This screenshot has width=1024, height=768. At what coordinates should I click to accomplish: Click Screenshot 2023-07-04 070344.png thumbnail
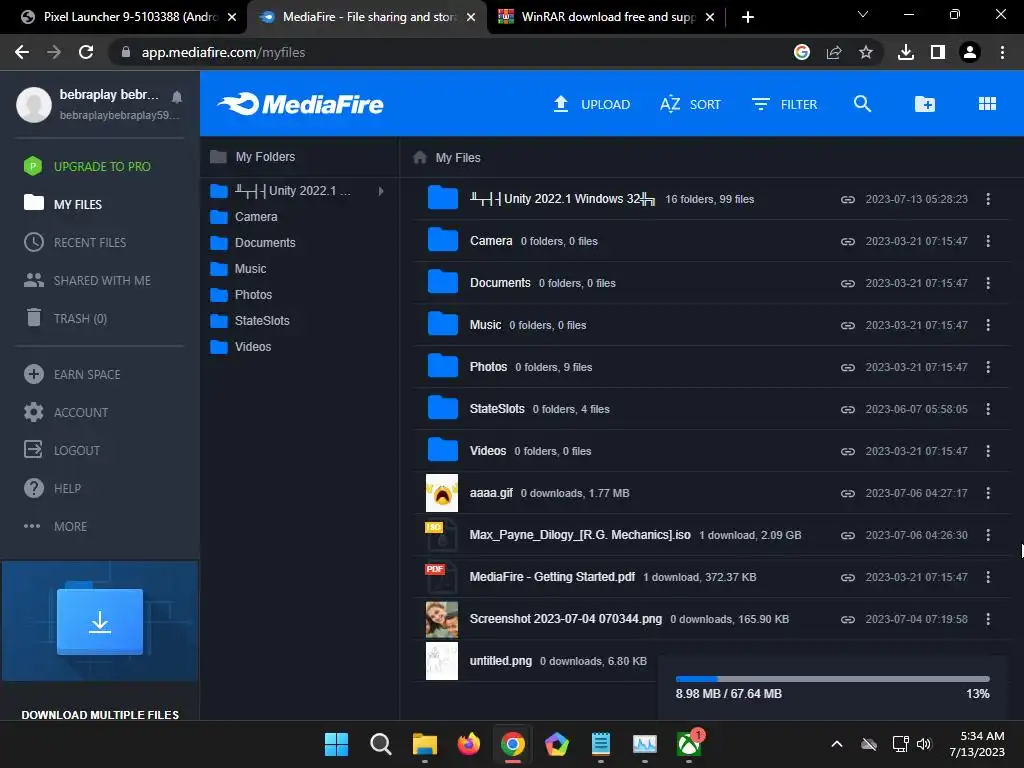442,619
